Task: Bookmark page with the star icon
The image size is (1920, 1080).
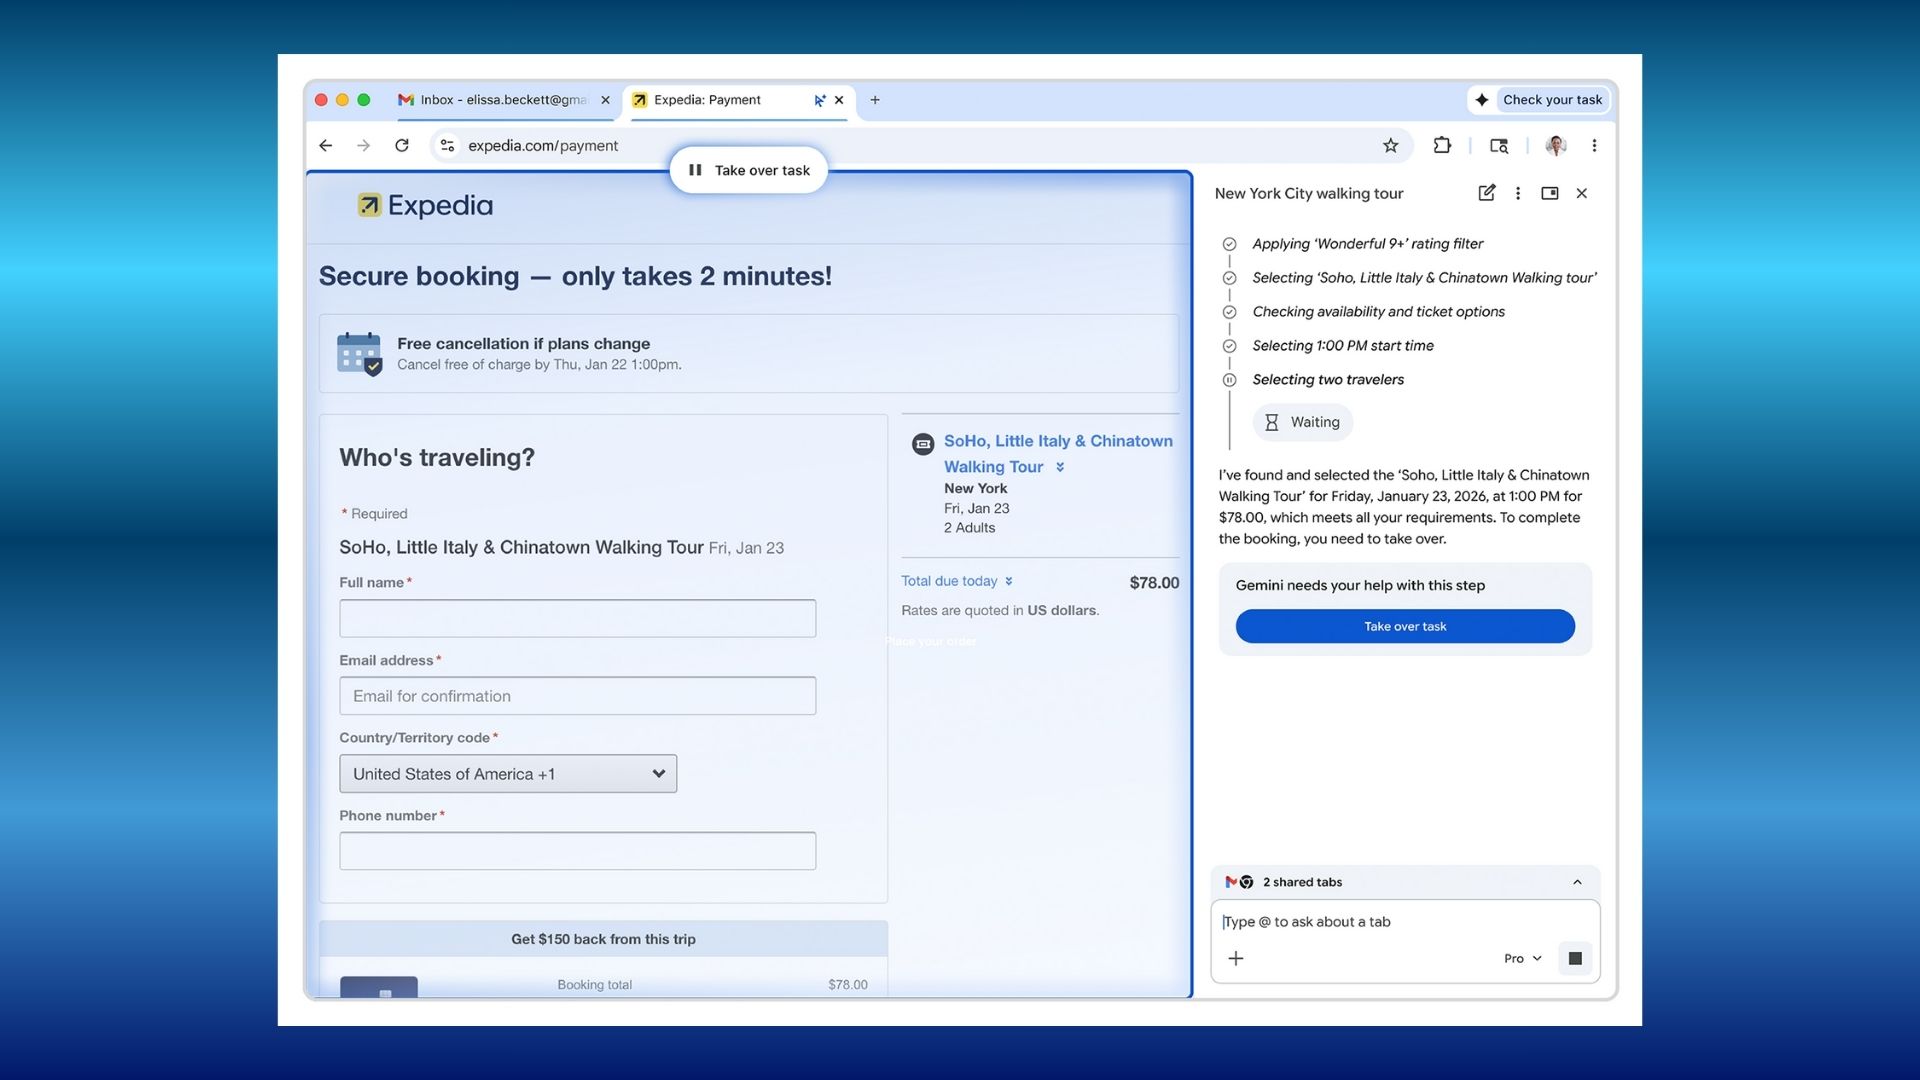Action: (1390, 146)
